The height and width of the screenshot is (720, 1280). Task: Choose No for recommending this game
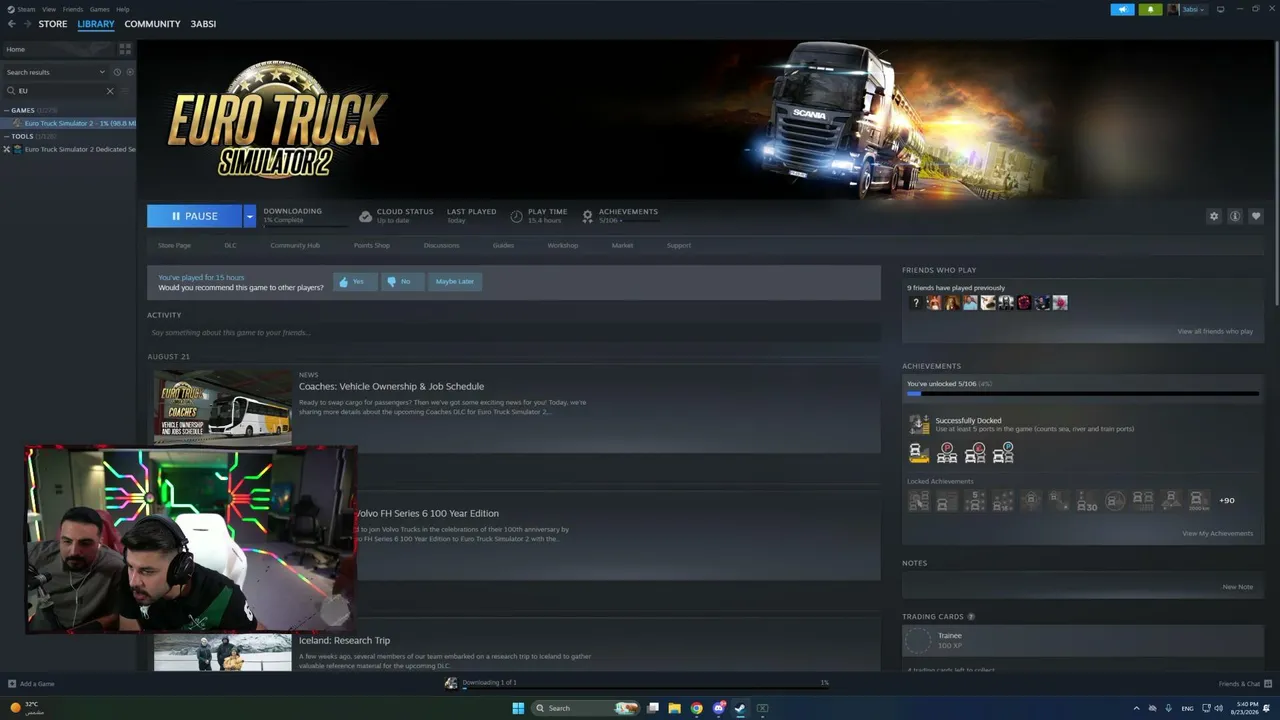[402, 282]
